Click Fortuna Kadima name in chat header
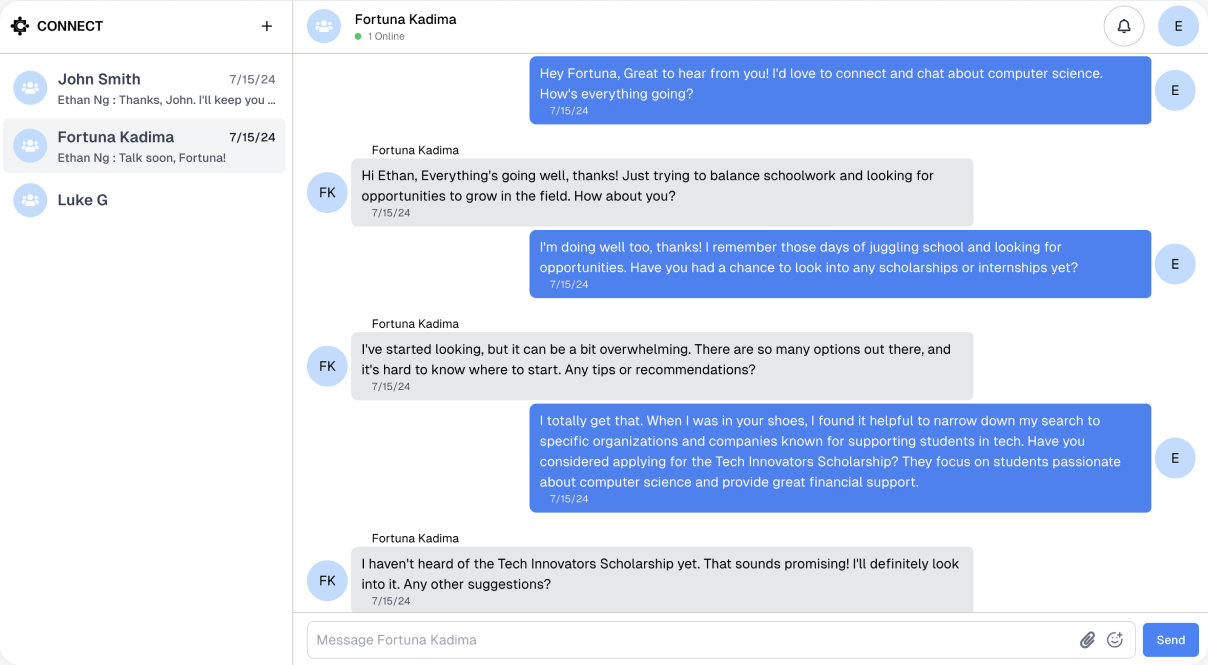This screenshot has width=1208, height=665. tap(406, 19)
